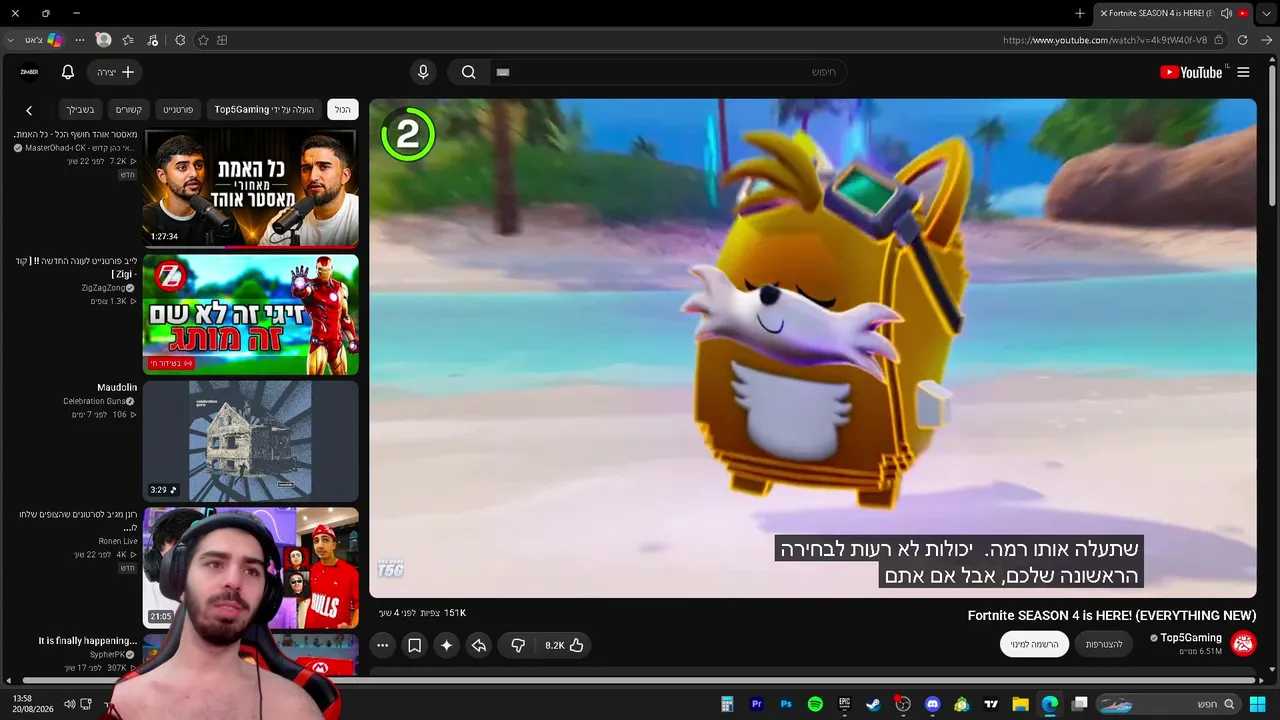Image resolution: width=1280 pixels, height=720 pixels.
Task: Select the 'הועלה על ידי Top5Gaming' chip
Action: click(264, 109)
